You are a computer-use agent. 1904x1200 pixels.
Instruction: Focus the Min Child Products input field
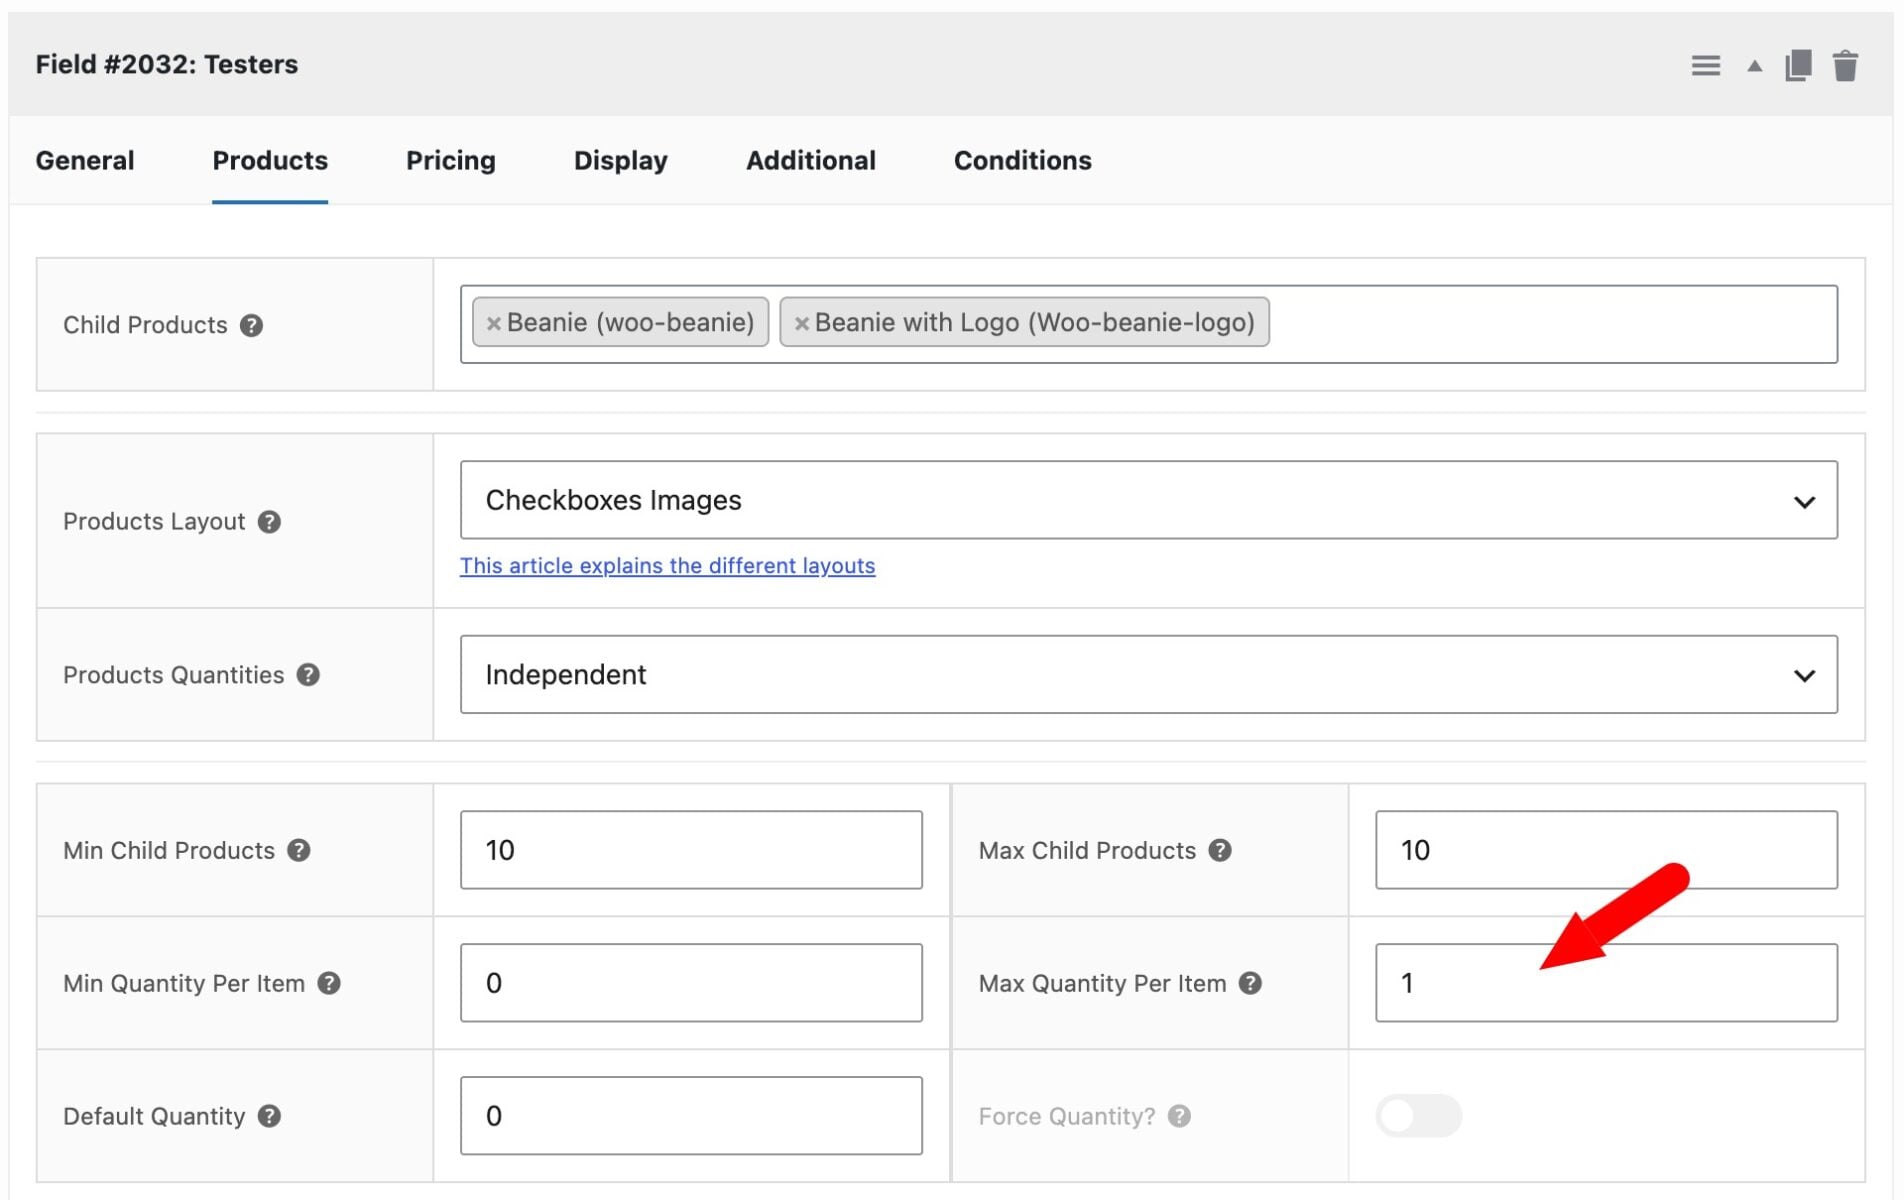[691, 850]
